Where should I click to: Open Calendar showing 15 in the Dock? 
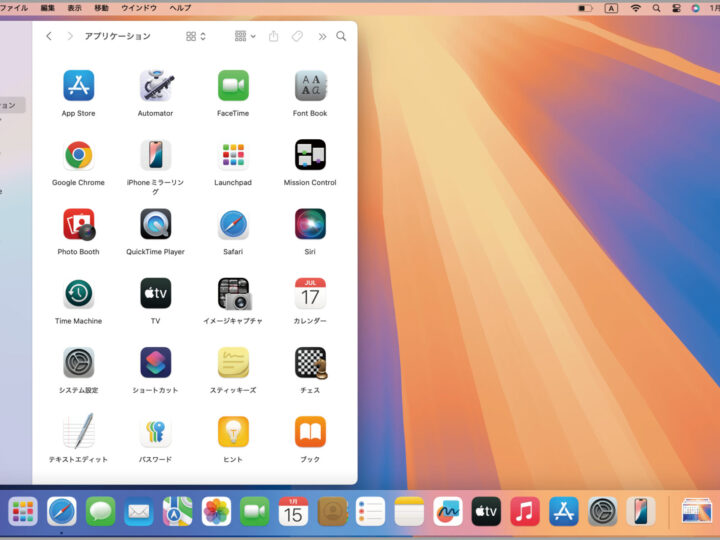coord(293,511)
